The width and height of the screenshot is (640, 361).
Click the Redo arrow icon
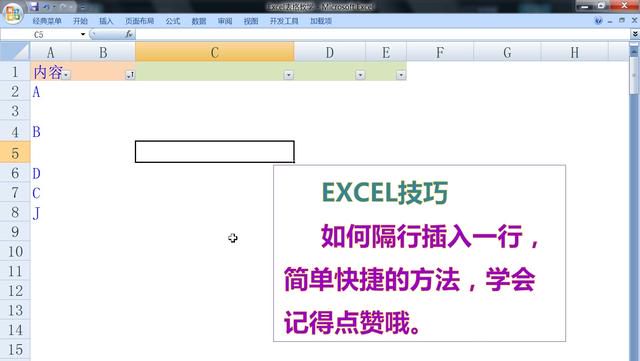[63, 7]
